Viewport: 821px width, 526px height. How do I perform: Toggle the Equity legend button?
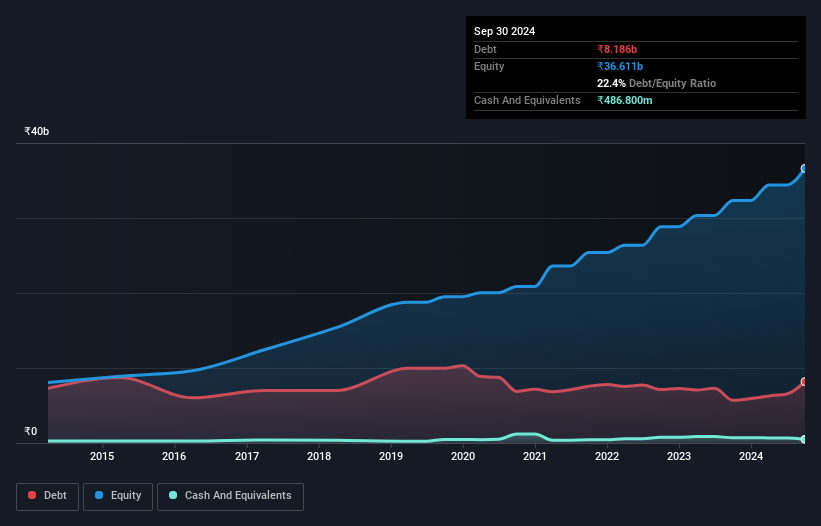pos(118,496)
